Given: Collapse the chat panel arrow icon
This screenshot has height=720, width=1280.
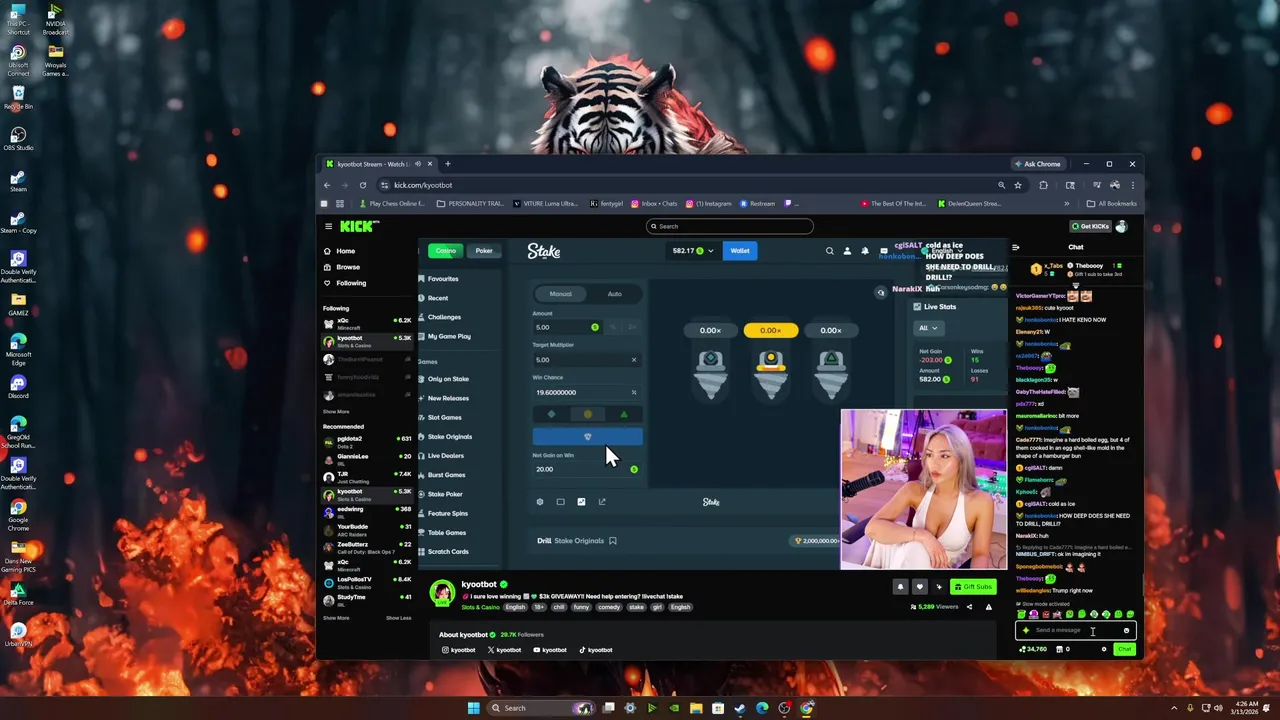Looking at the screenshot, I should 1016,247.
